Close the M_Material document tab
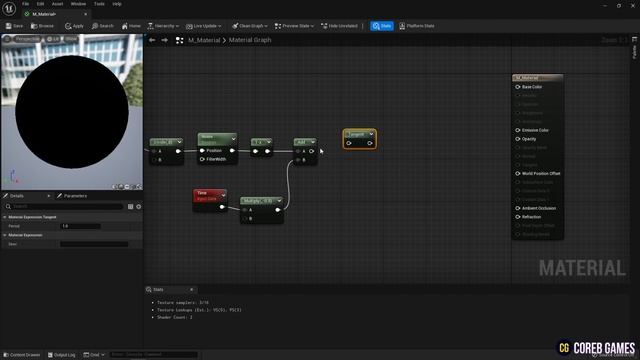The image size is (640, 360). [x=86, y=14]
